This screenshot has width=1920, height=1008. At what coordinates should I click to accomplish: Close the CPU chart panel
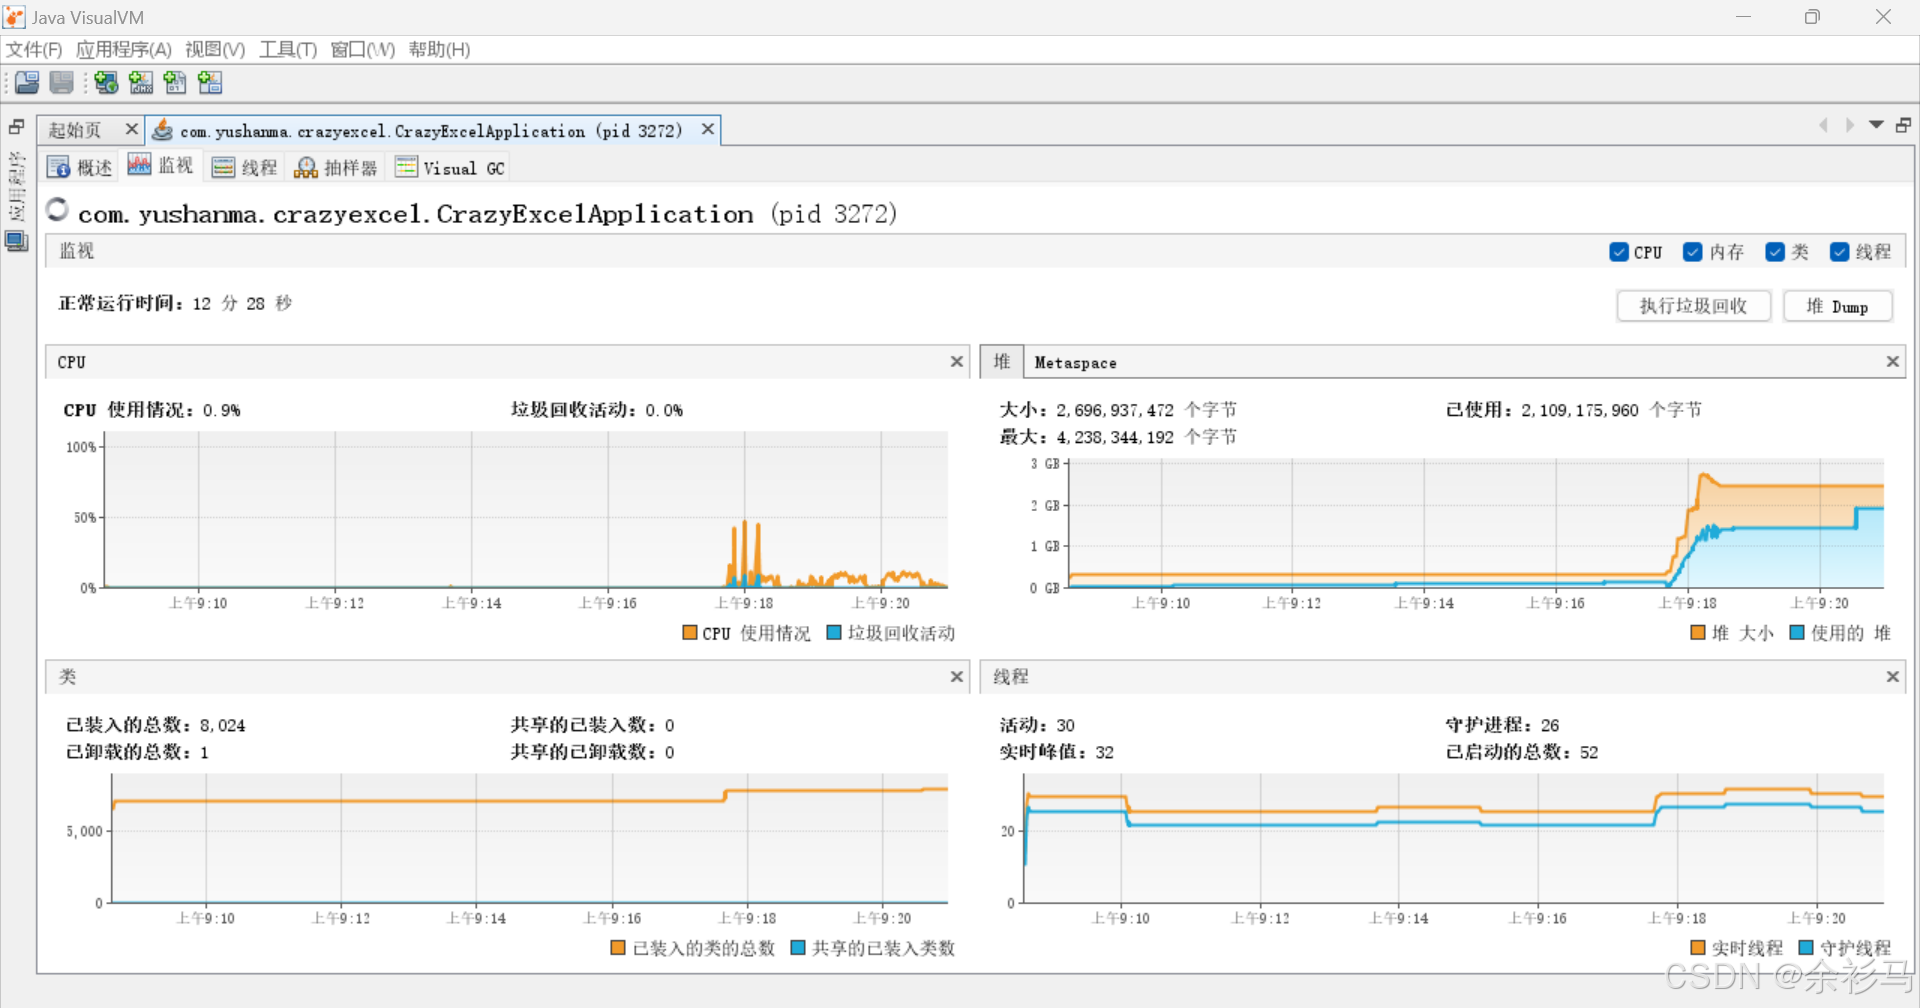click(x=957, y=361)
